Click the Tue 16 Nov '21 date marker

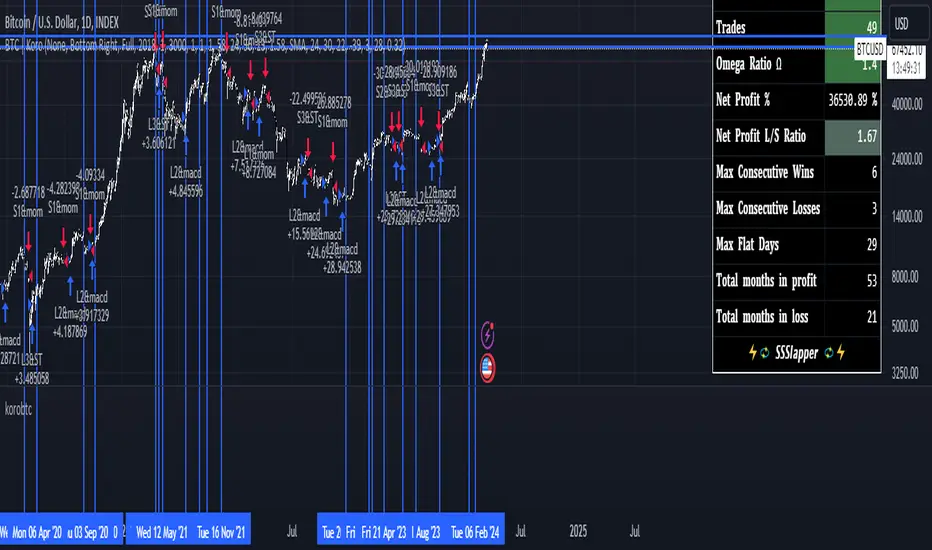(x=221, y=532)
